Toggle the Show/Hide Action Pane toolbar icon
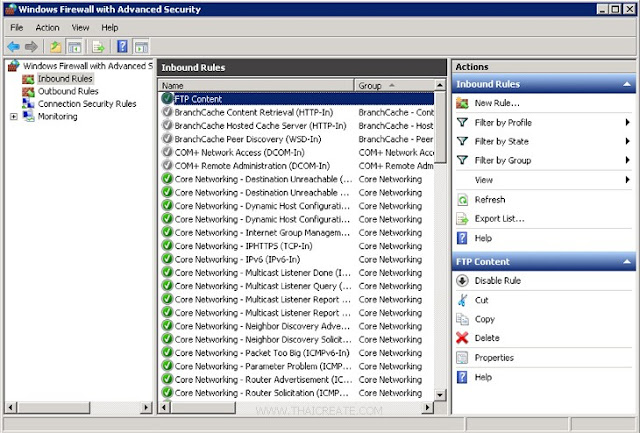The width and height of the screenshot is (640, 433). pos(141,47)
